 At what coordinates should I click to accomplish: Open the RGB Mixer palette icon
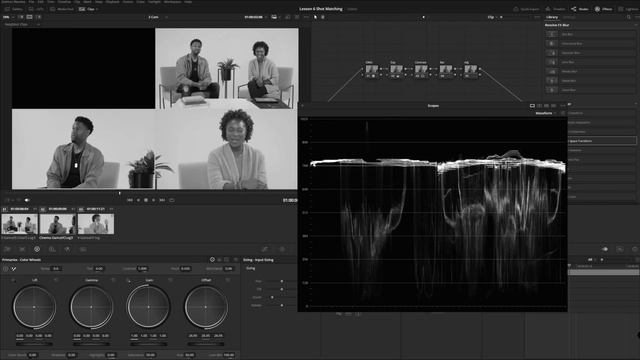coord(67,249)
